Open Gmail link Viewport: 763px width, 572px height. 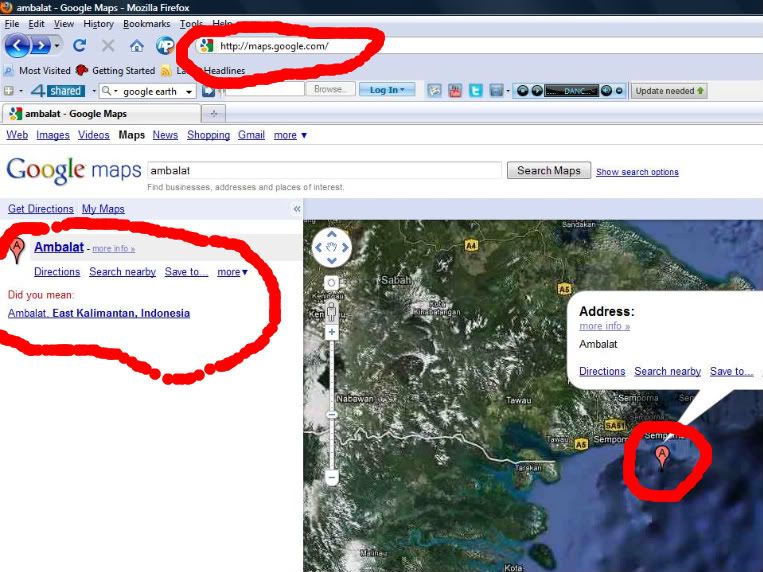(x=251, y=135)
